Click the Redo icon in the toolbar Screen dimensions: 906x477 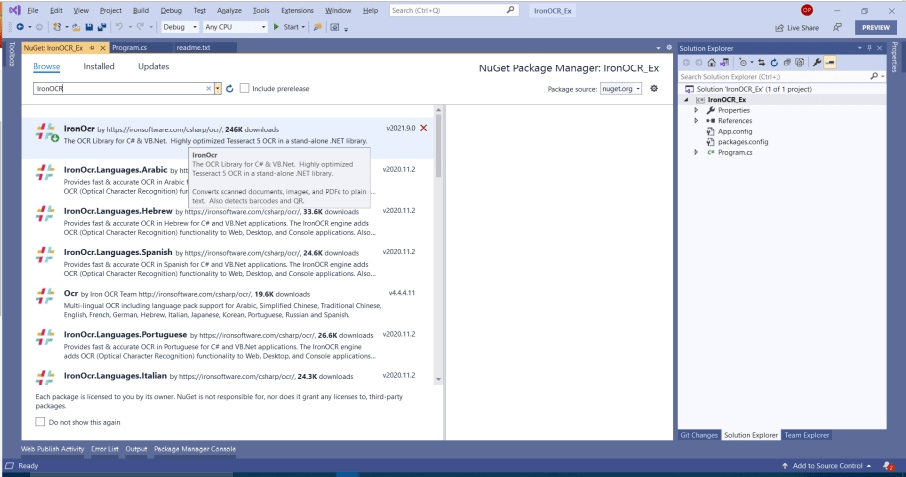pos(140,27)
